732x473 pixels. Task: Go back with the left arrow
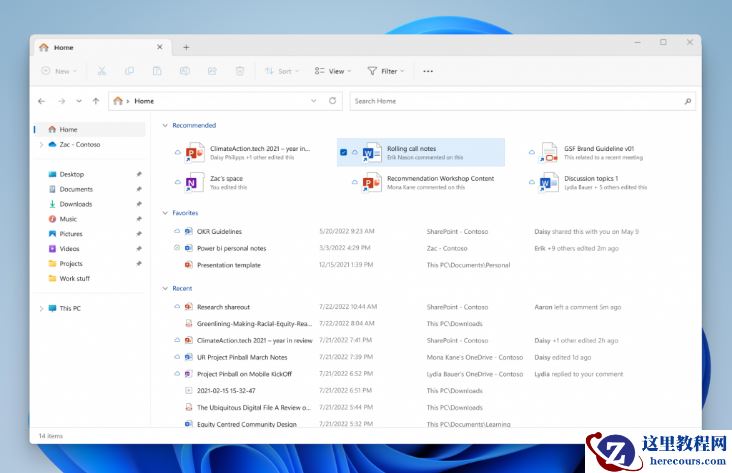[x=42, y=101]
